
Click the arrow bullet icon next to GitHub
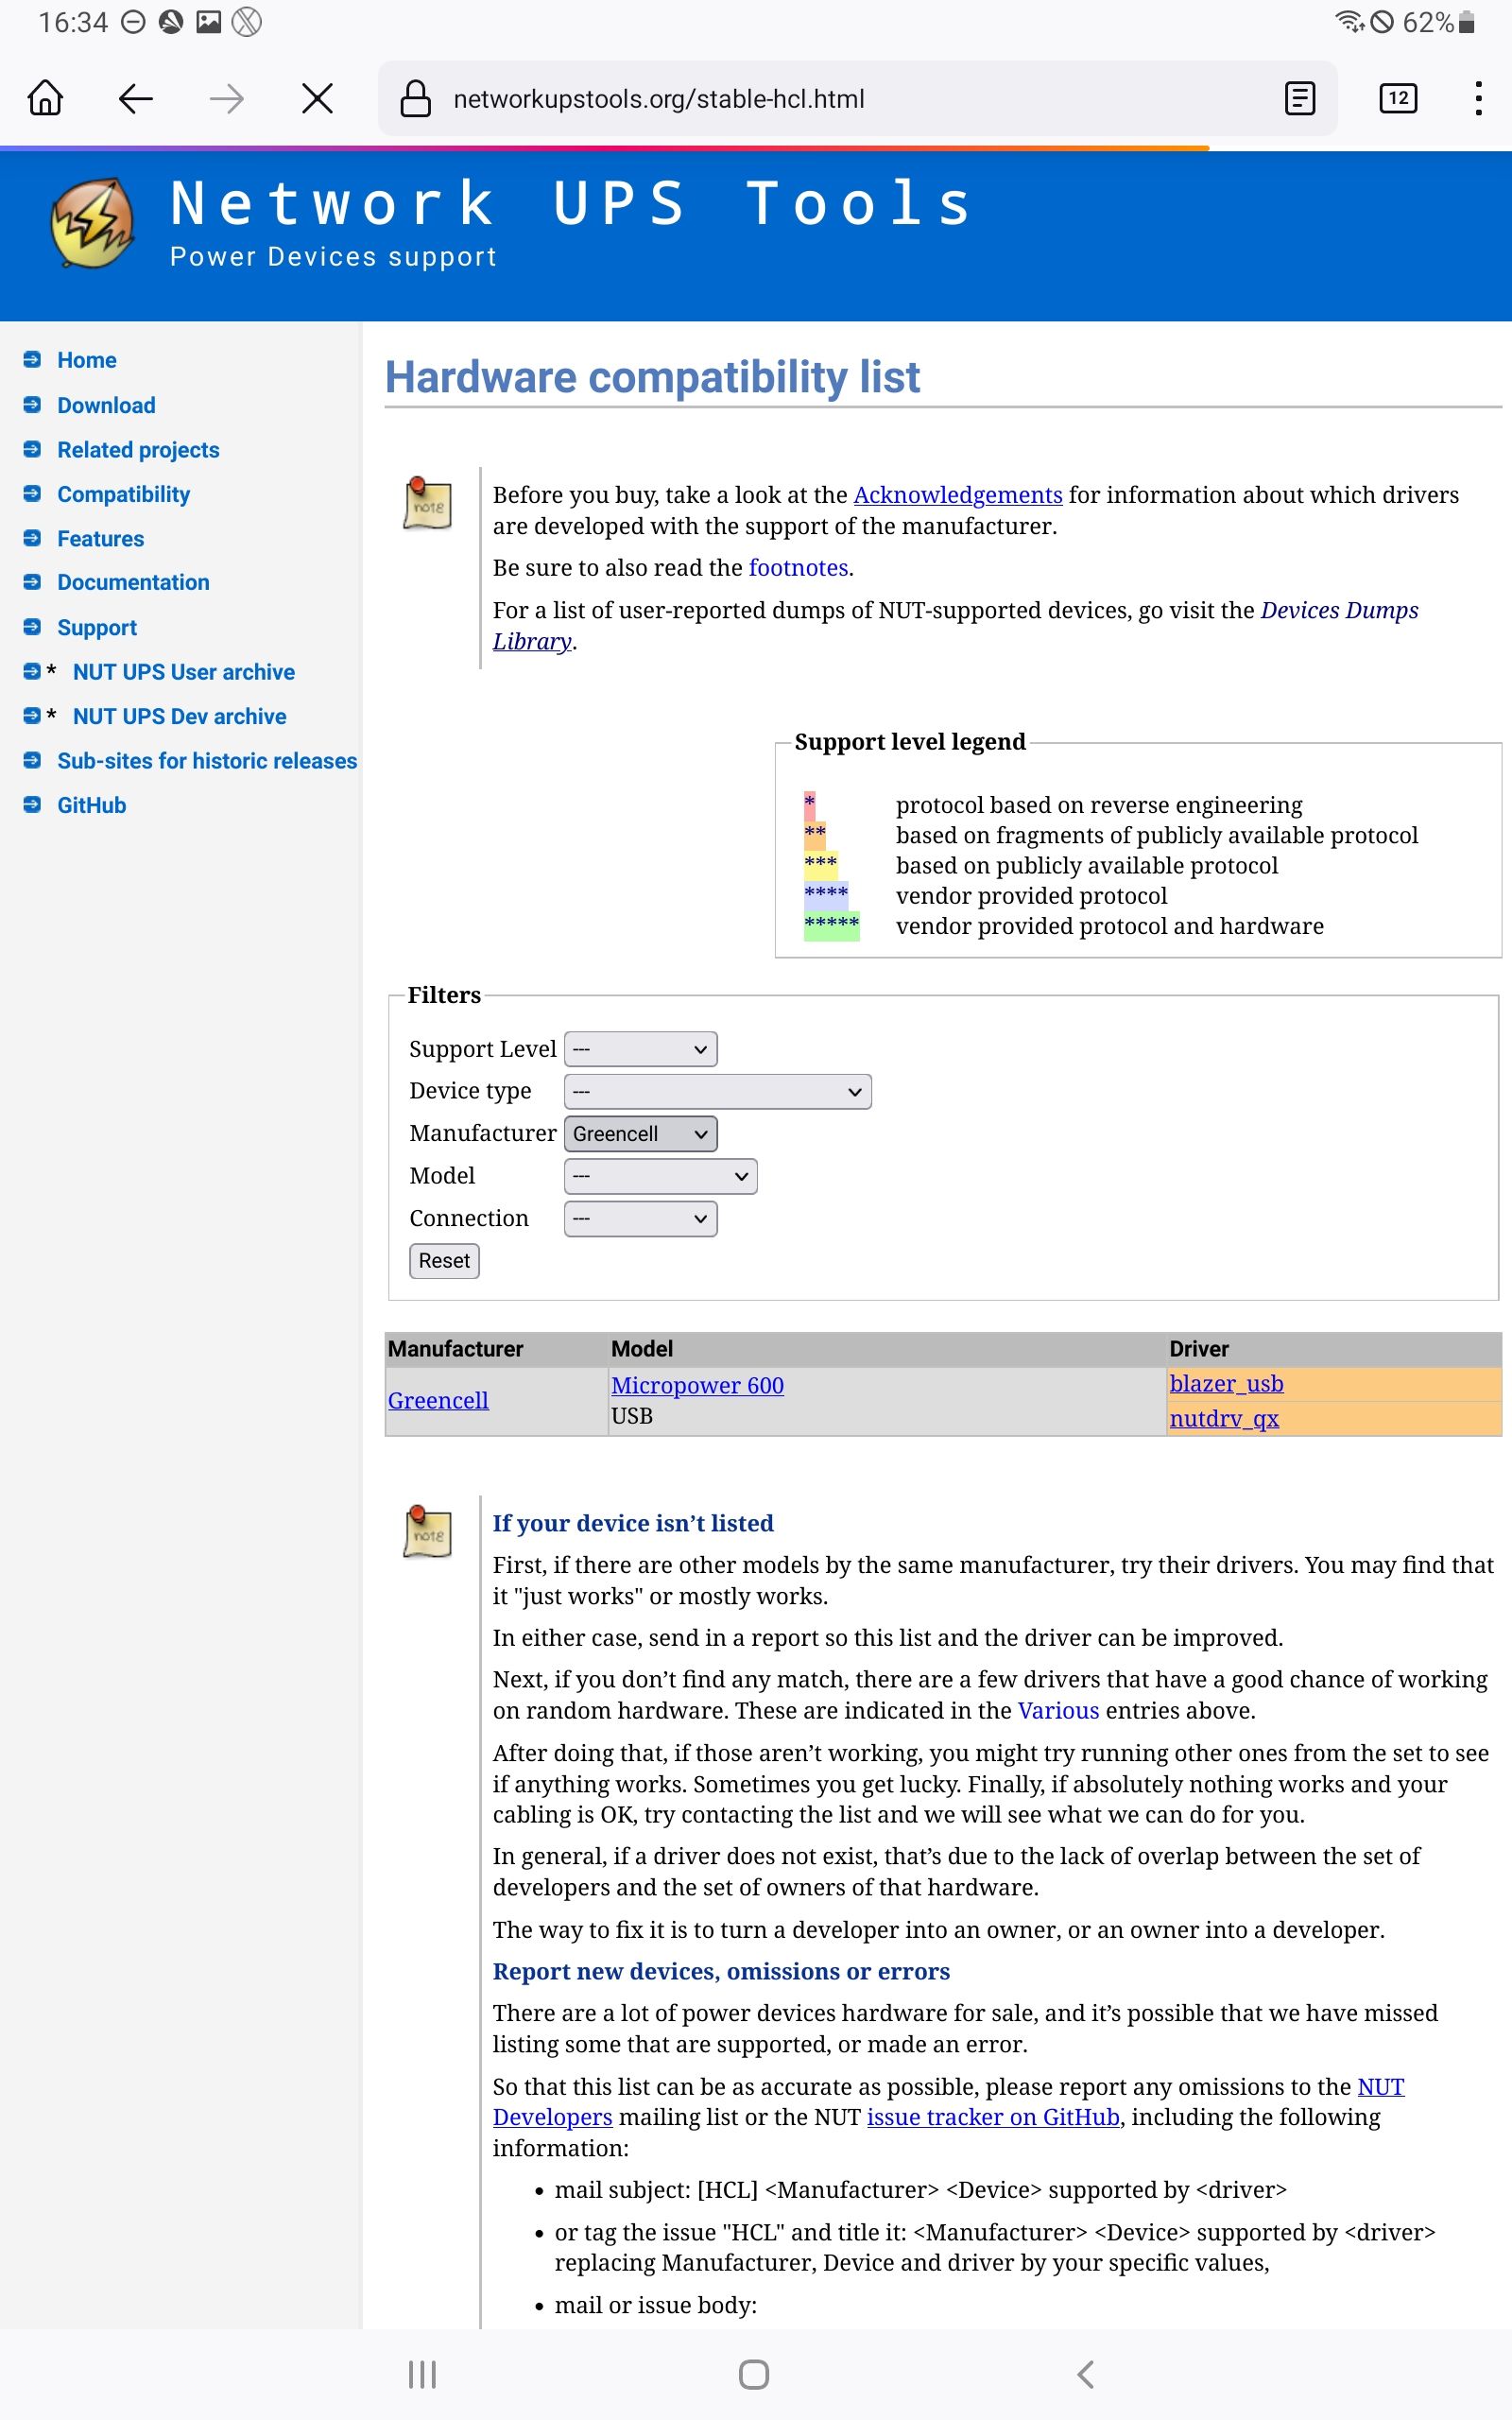click(x=32, y=804)
